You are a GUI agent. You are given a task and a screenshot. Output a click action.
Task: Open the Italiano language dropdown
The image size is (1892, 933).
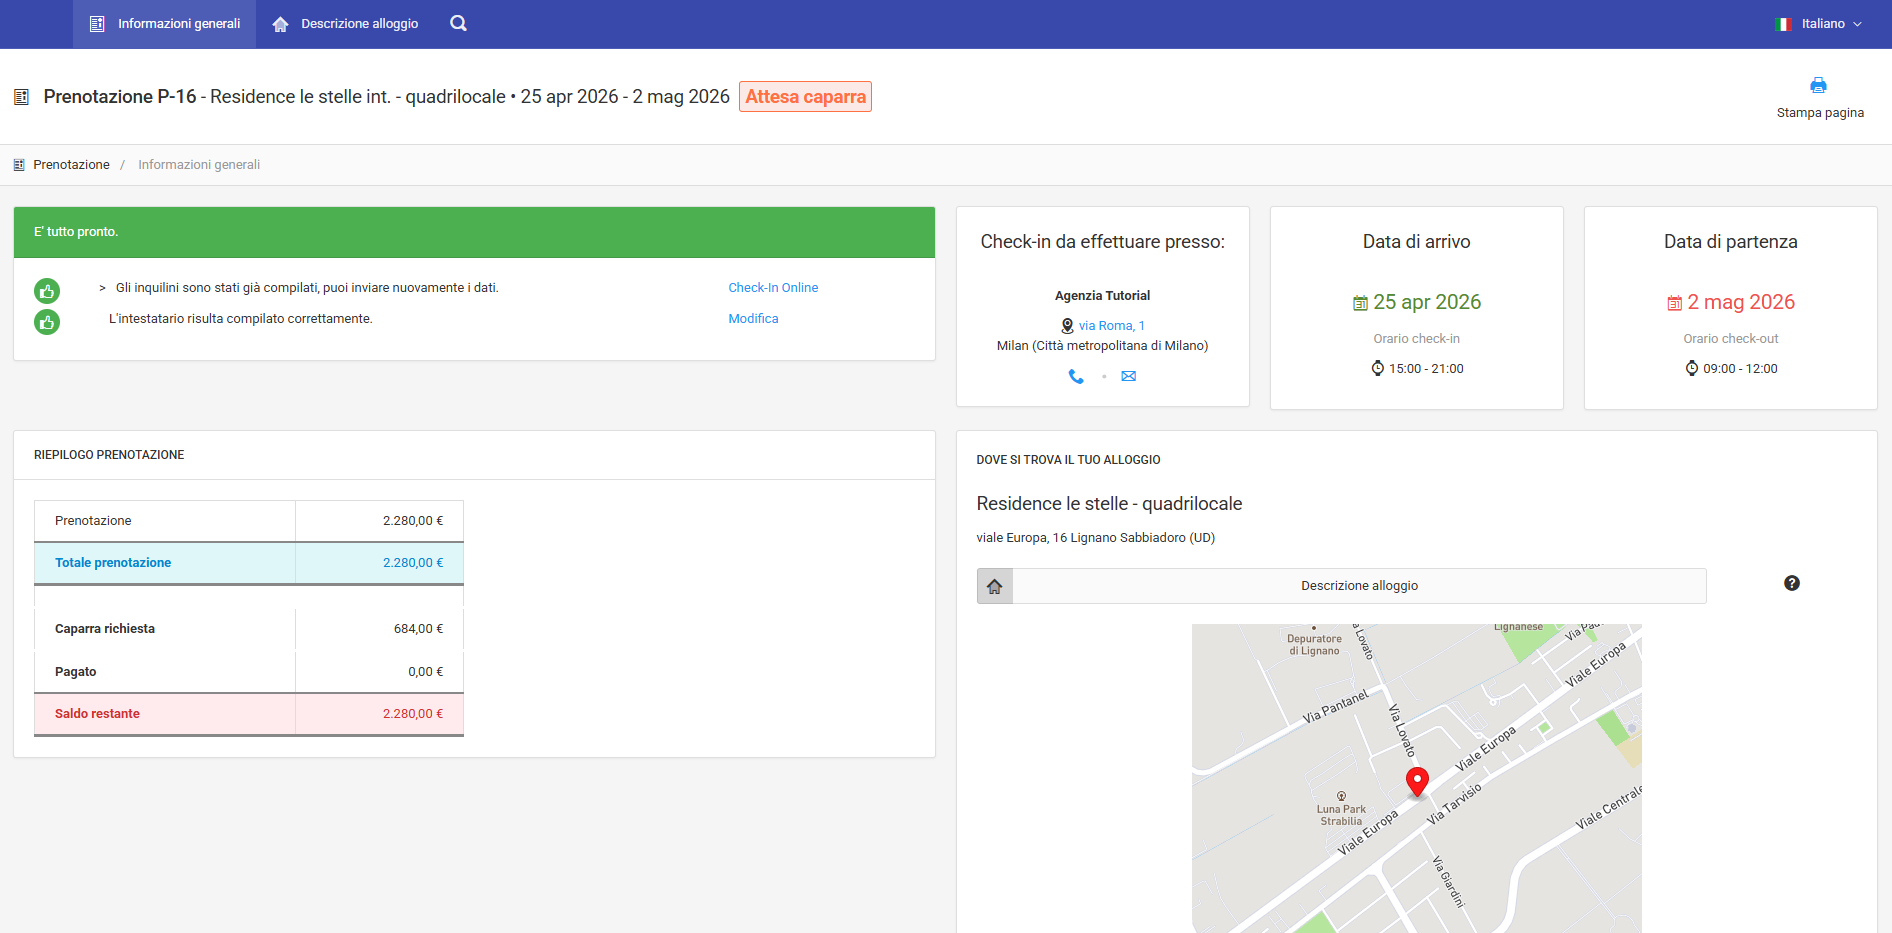tap(1819, 24)
